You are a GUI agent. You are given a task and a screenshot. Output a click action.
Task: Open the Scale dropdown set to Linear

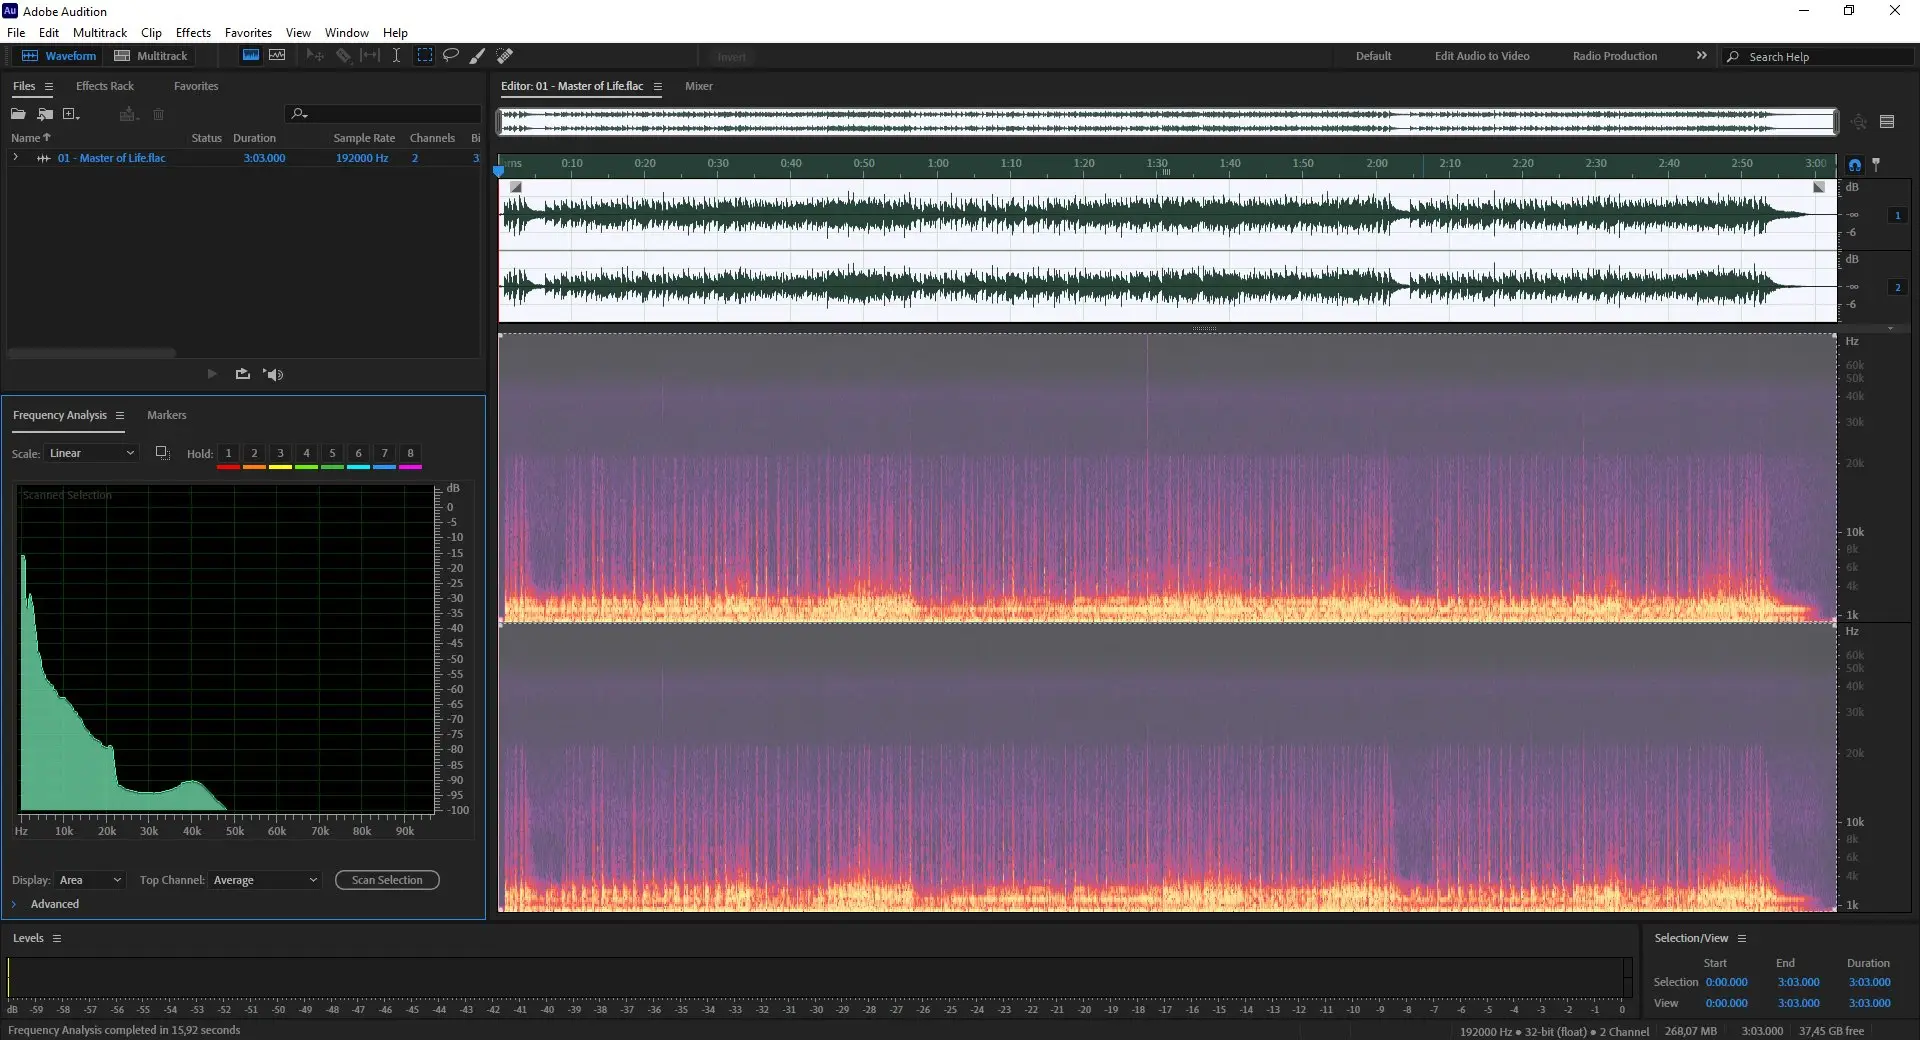coord(91,454)
